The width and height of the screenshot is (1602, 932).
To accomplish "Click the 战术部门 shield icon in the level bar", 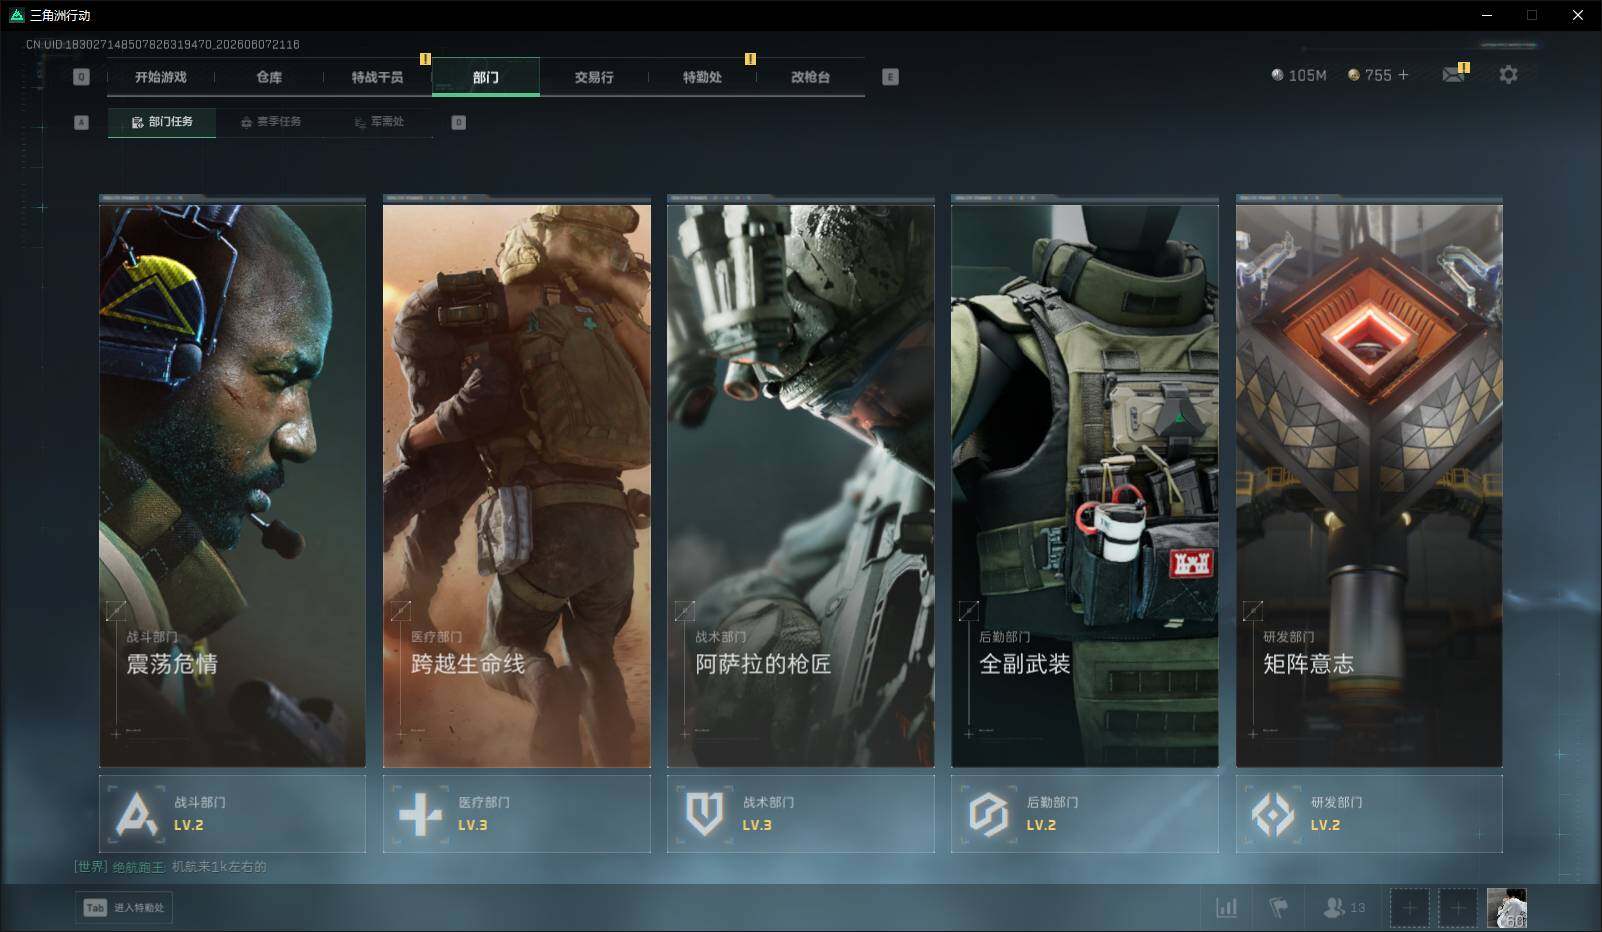I will click(x=704, y=814).
